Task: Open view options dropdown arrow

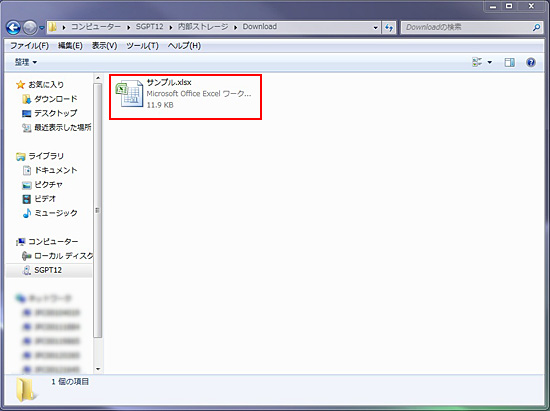Action: (x=490, y=62)
